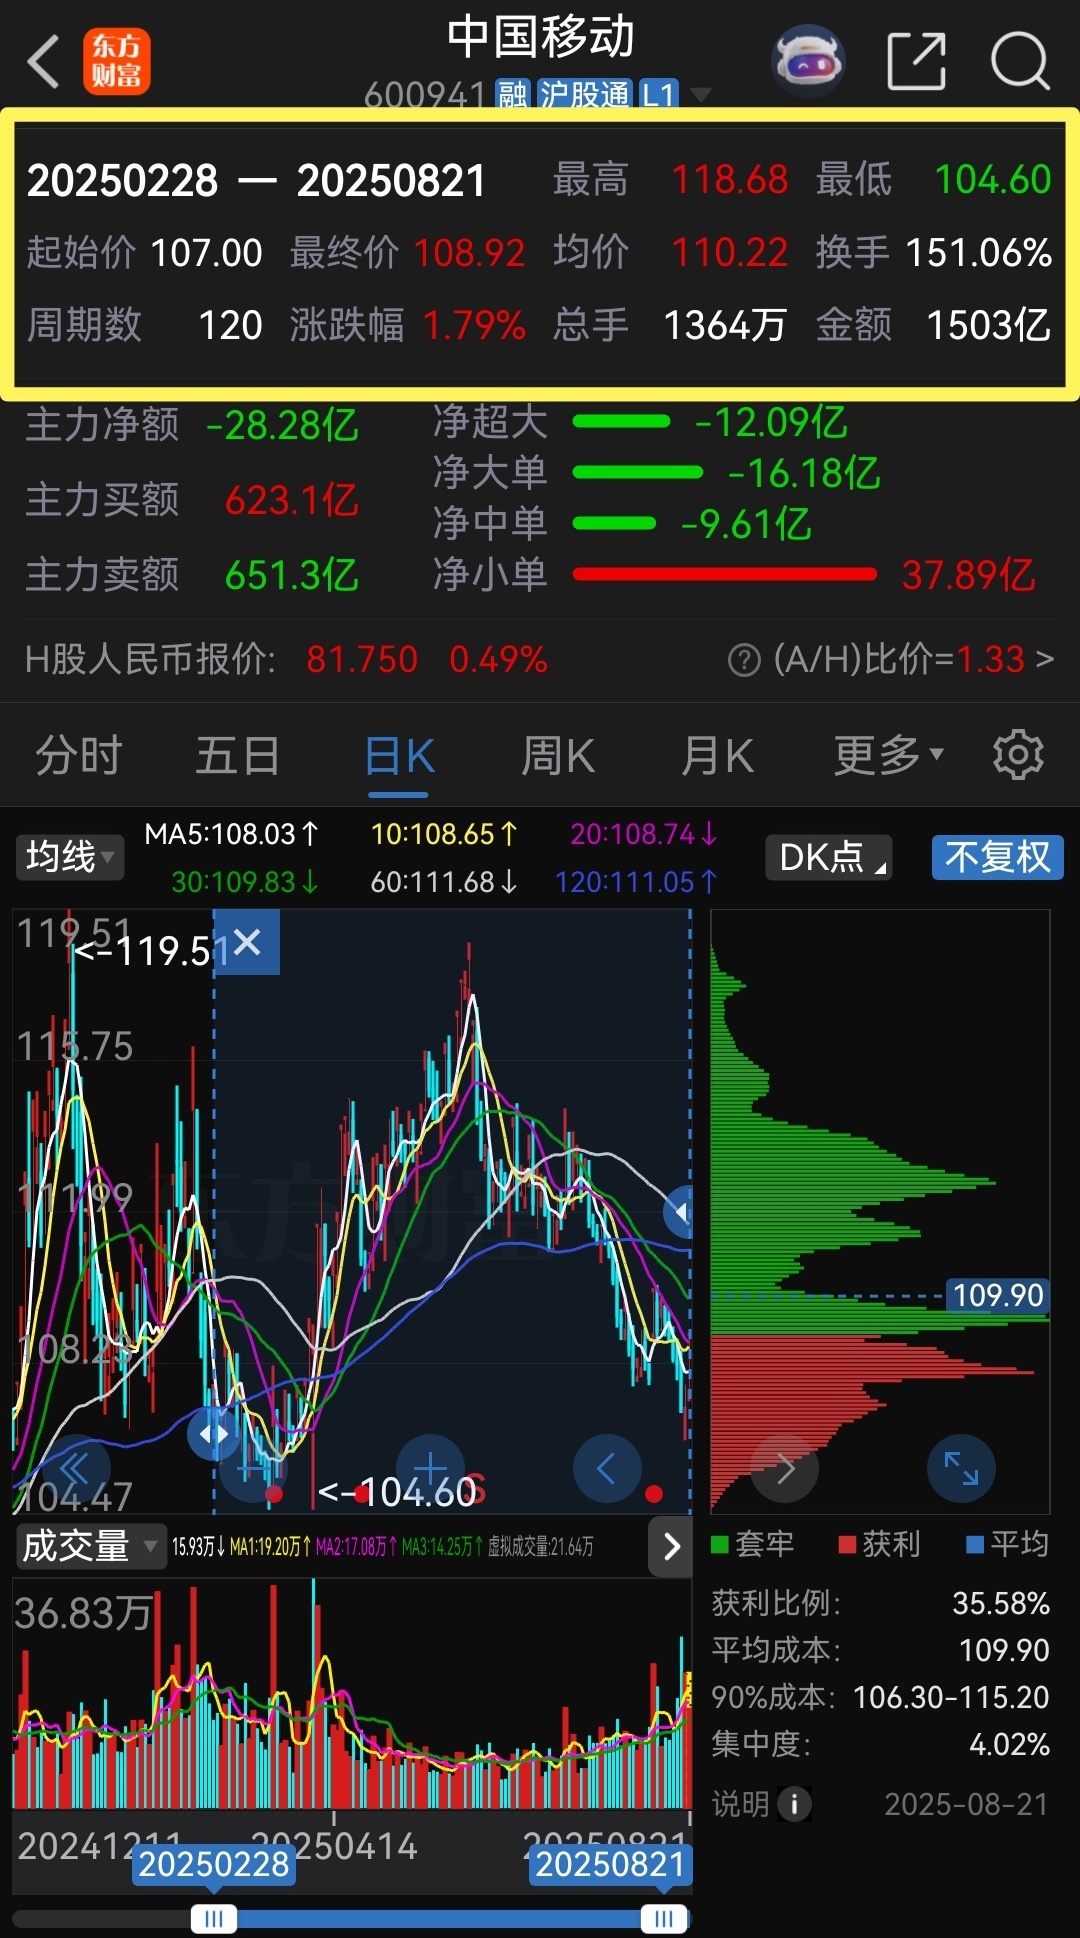1080x1938 pixels.
Task: Tap the 说明 info icon
Action: (x=795, y=1804)
